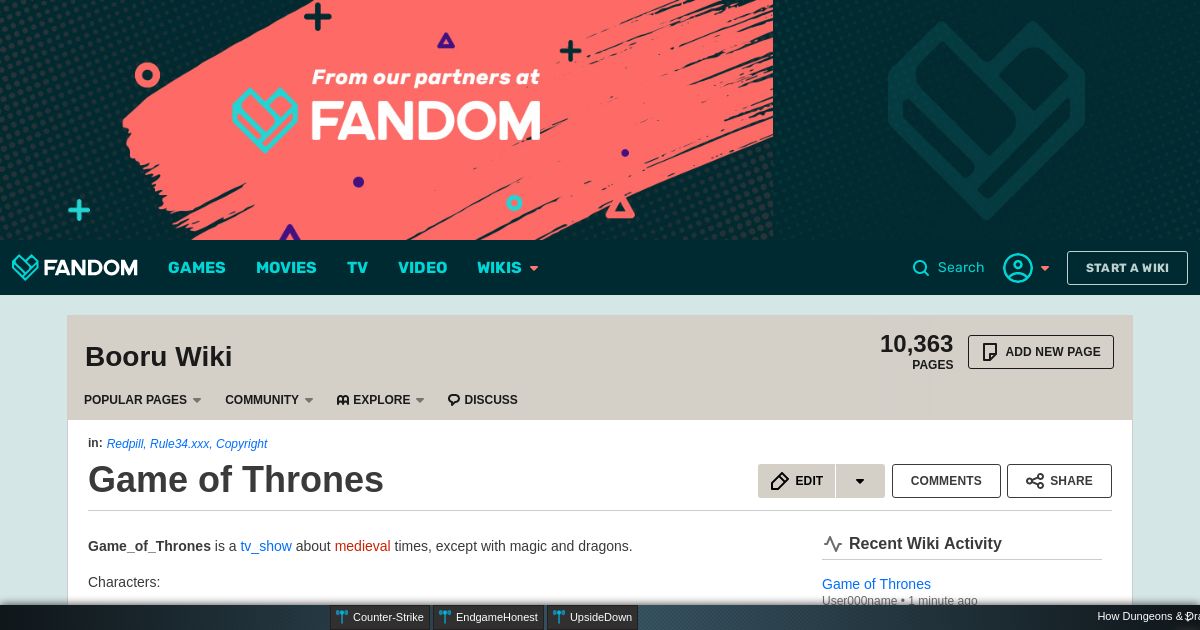Expand the Popular Pages dropdown
The height and width of the screenshot is (630, 1200).
click(x=143, y=400)
